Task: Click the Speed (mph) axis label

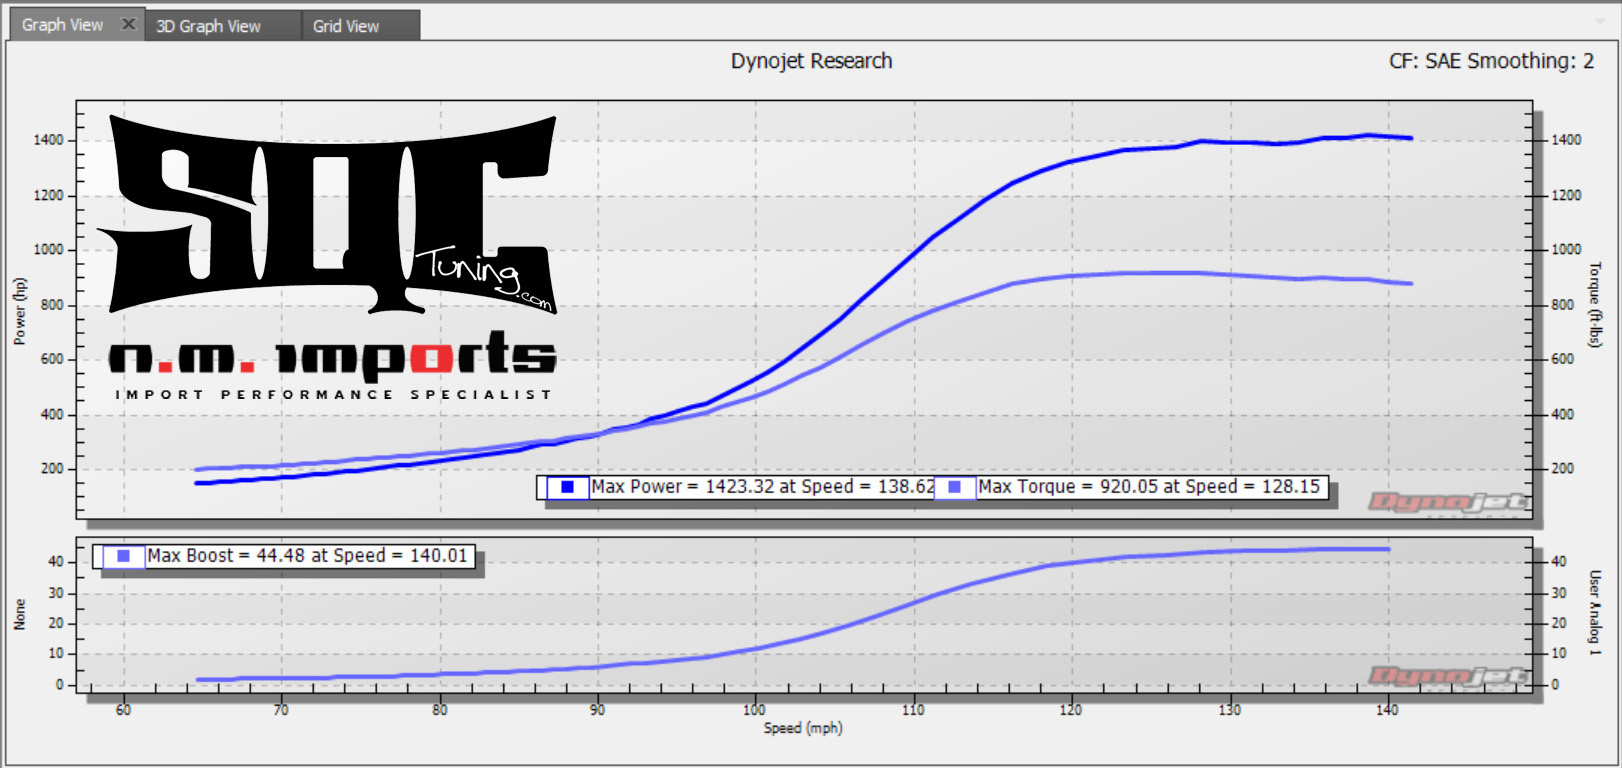Action: point(803,728)
